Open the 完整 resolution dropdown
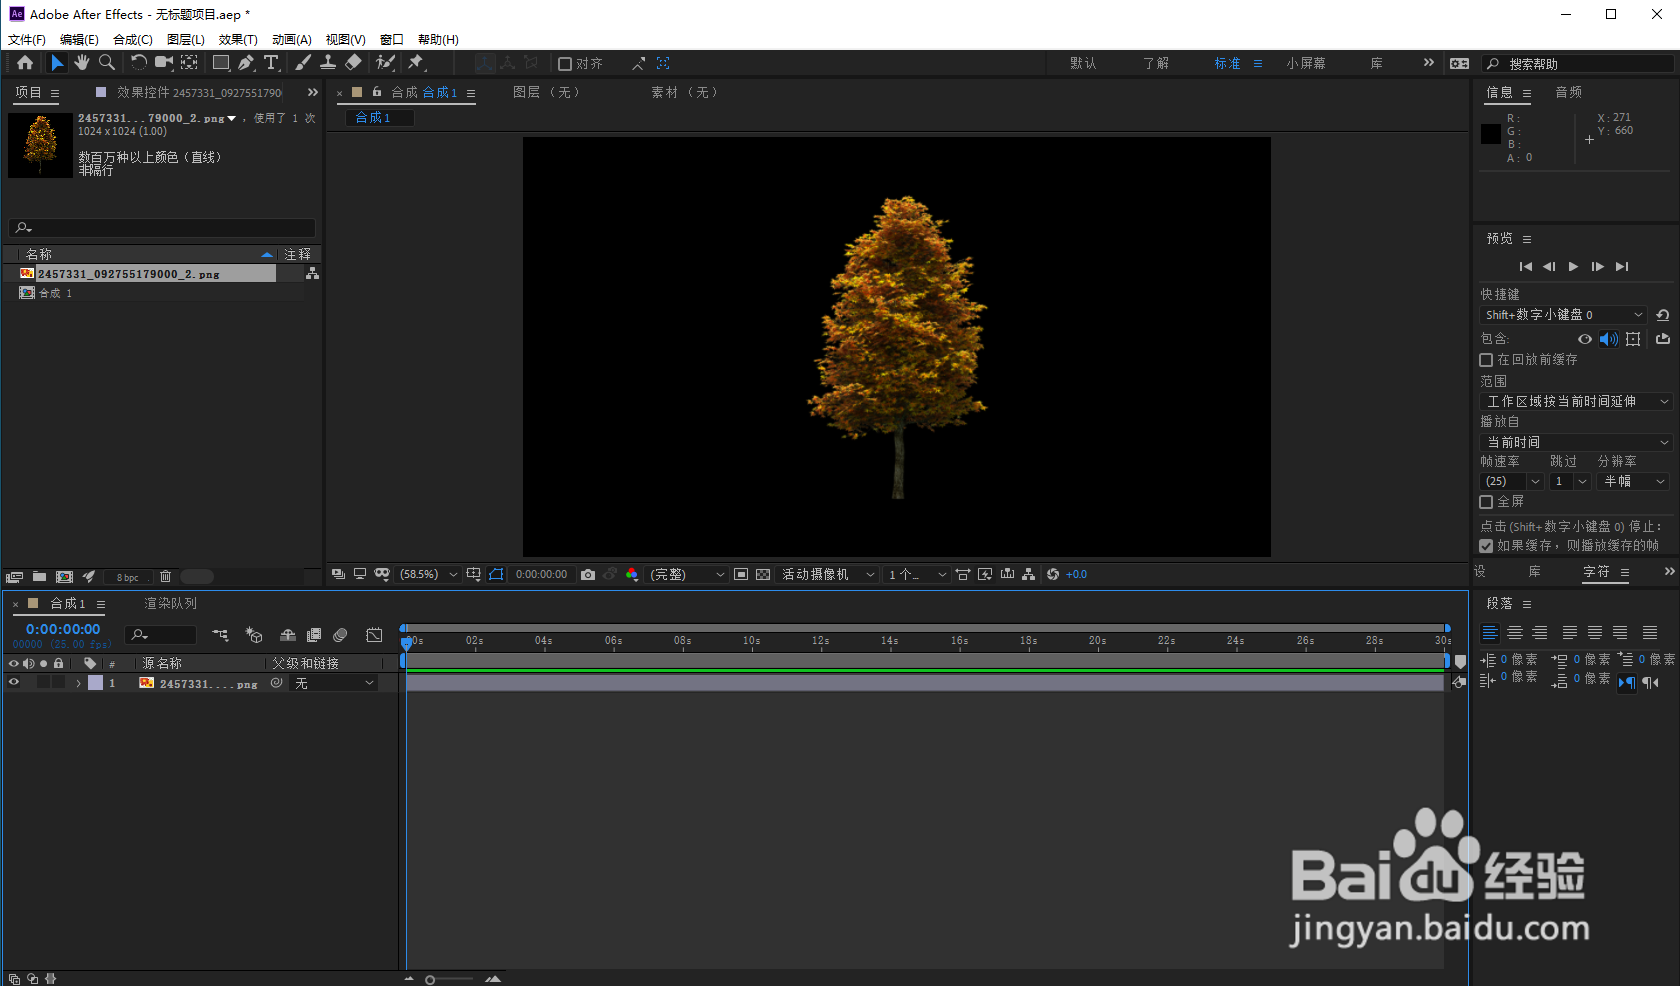 pos(687,575)
